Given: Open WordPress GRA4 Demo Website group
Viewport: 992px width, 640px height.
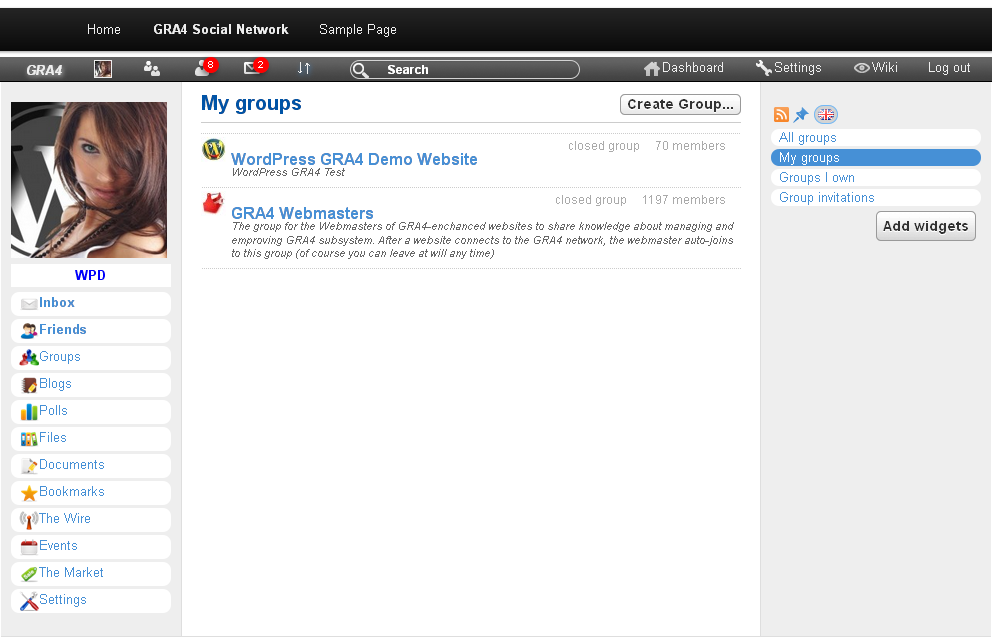Looking at the screenshot, I should (354, 159).
